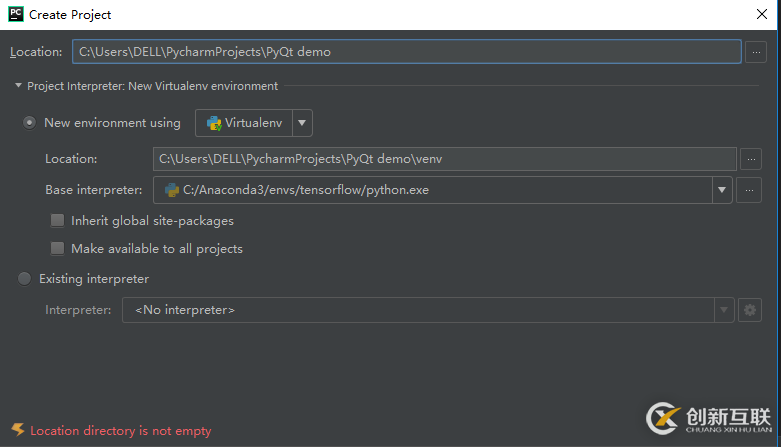This screenshot has width=781, height=447.
Task: Close the Create Project dialog
Action: (x=762, y=14)
